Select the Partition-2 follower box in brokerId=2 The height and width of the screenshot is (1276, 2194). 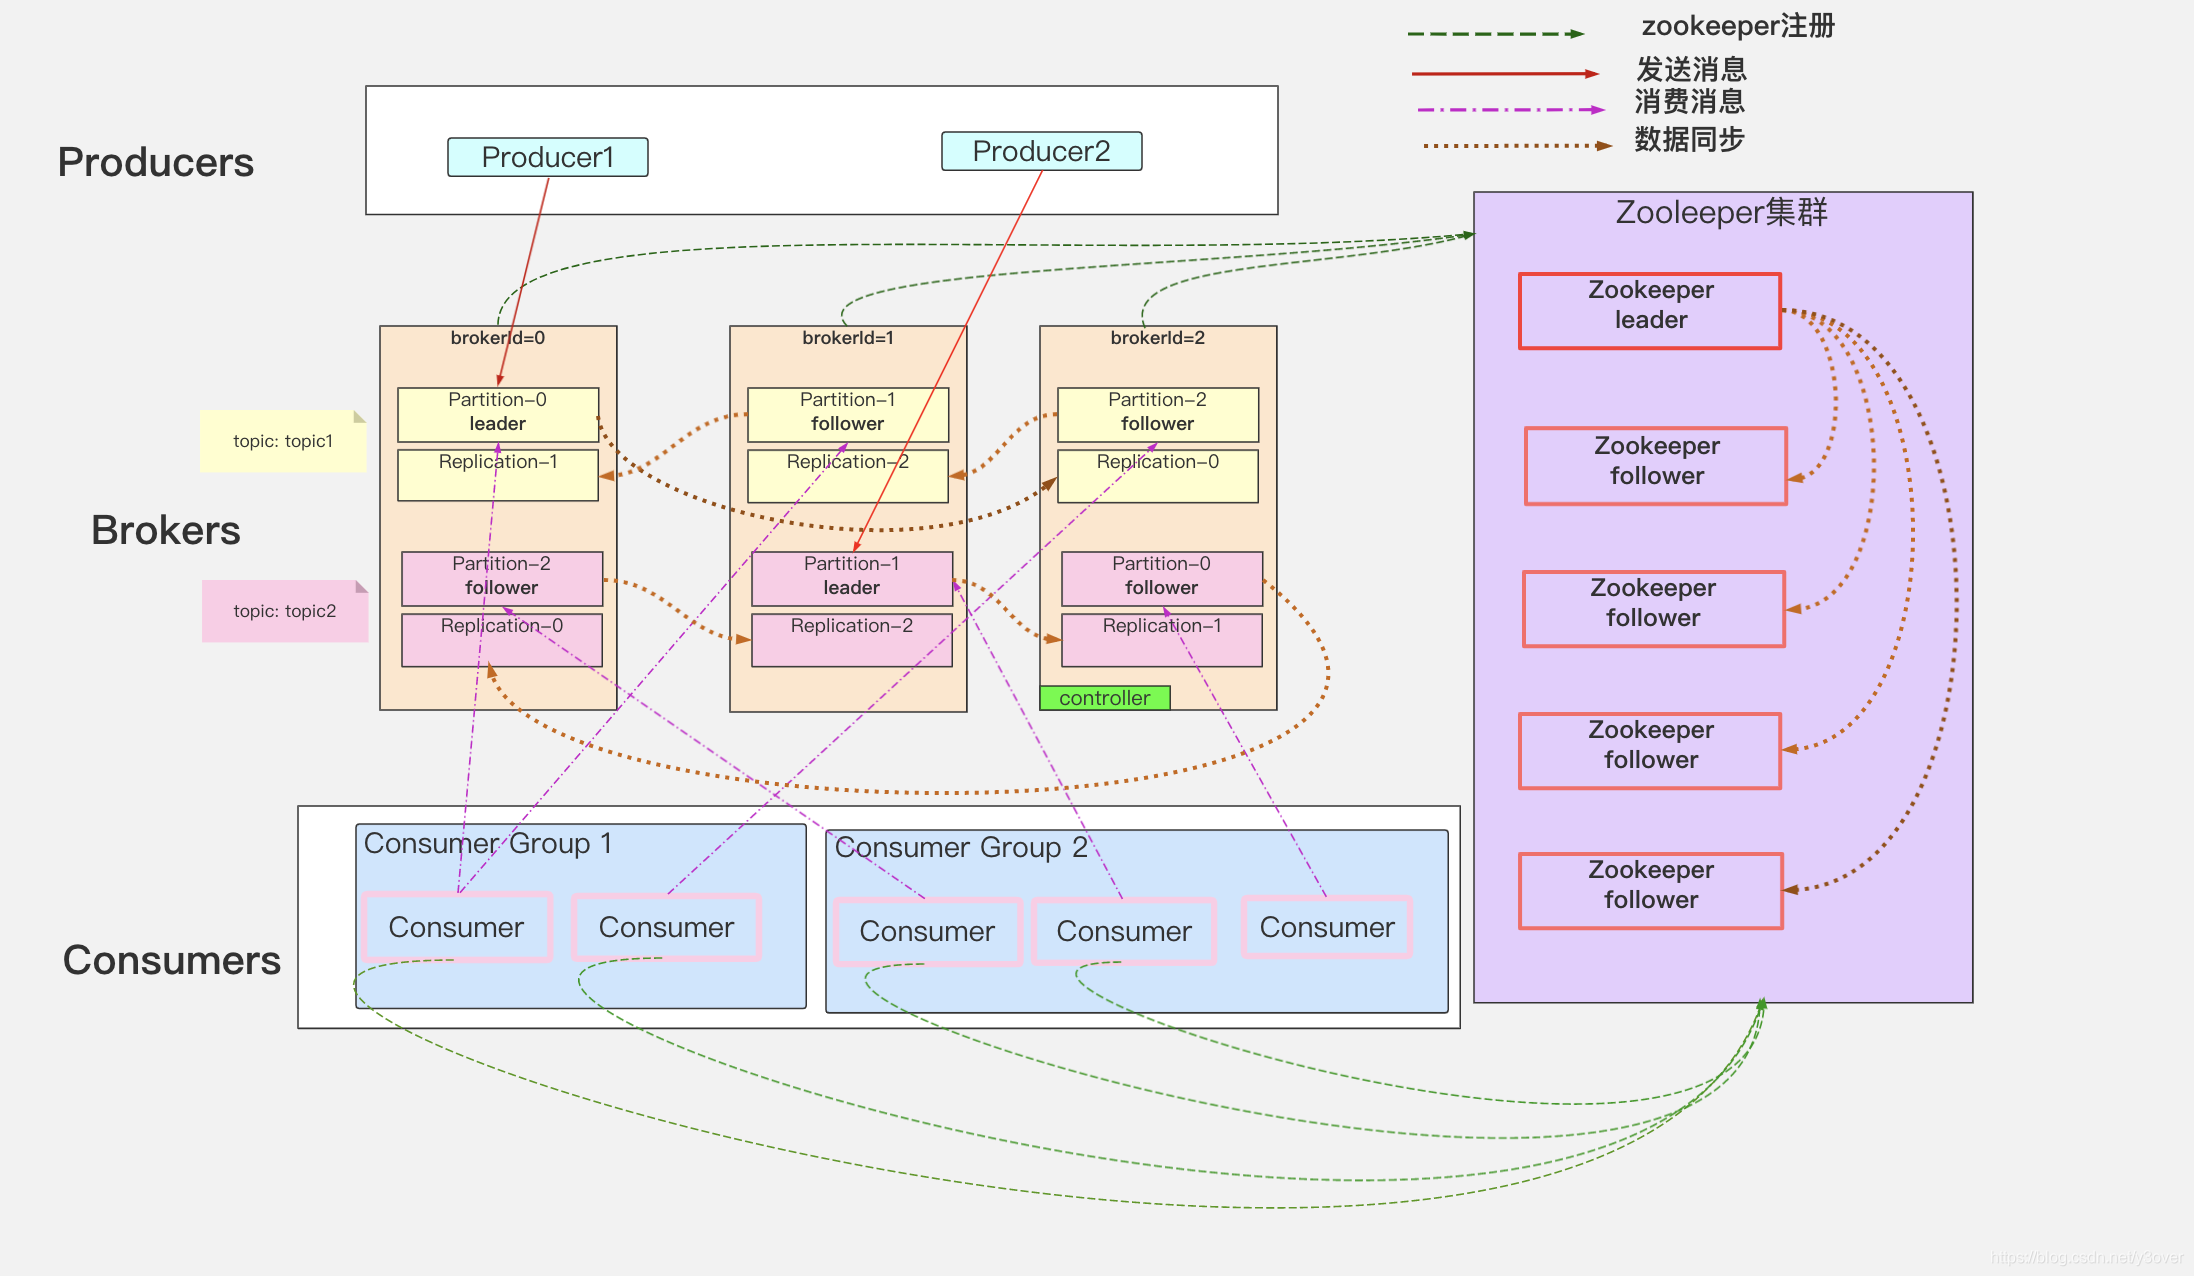(1157, 414)
